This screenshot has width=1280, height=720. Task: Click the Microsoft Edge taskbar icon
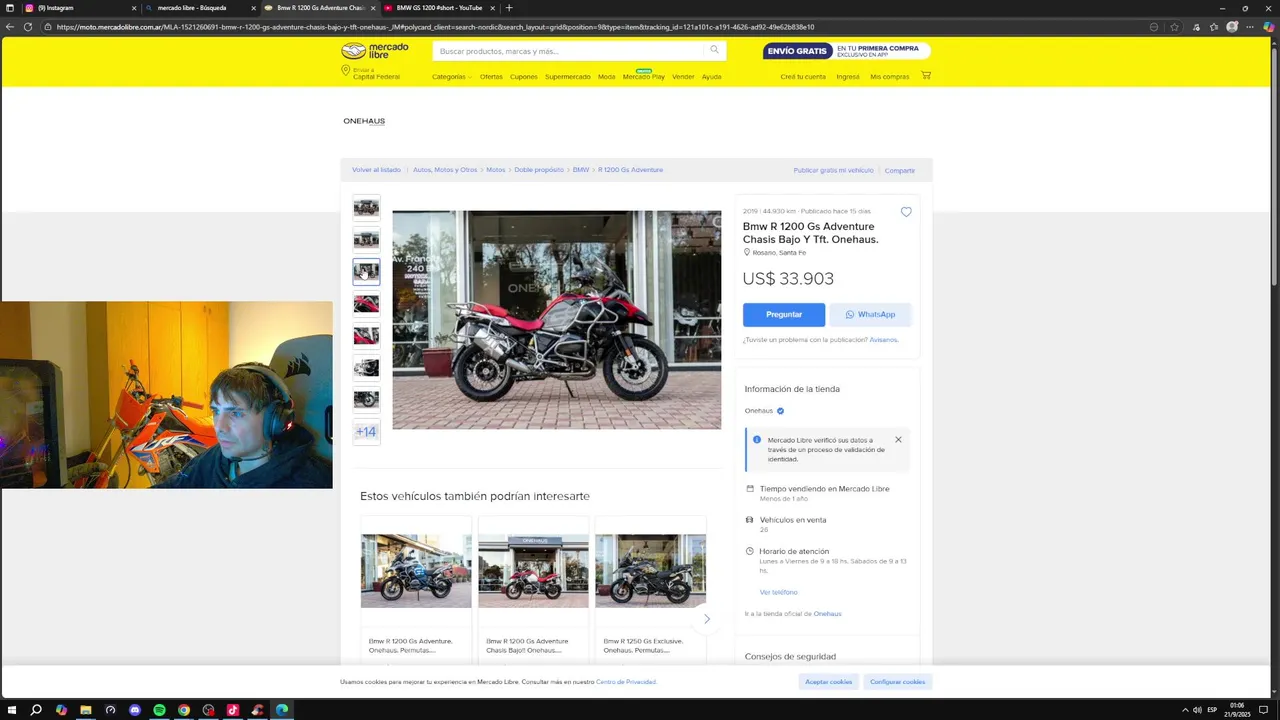coord(282,710)
